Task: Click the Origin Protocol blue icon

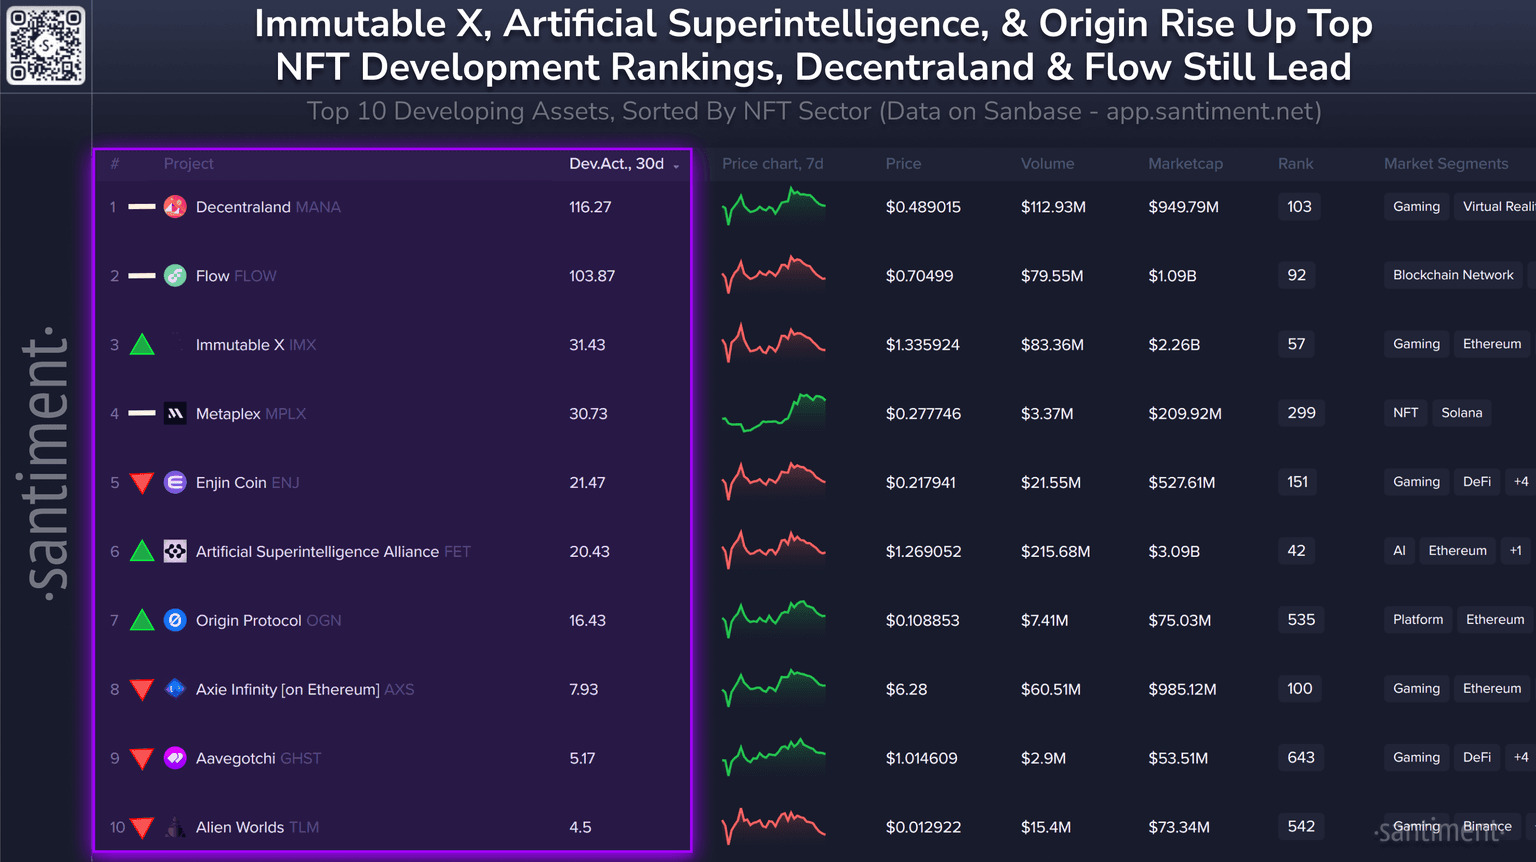Action: [x=175, y=621]
